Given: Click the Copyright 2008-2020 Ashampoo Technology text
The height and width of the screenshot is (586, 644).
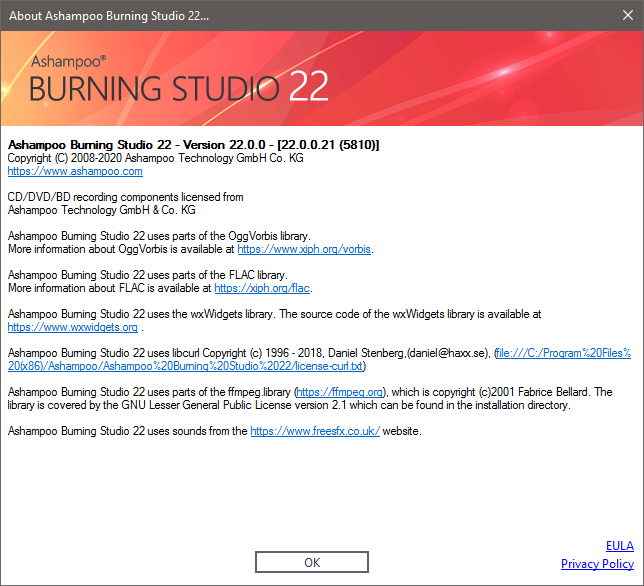Looking at the screenshot, I should click(x=156, y=158).
